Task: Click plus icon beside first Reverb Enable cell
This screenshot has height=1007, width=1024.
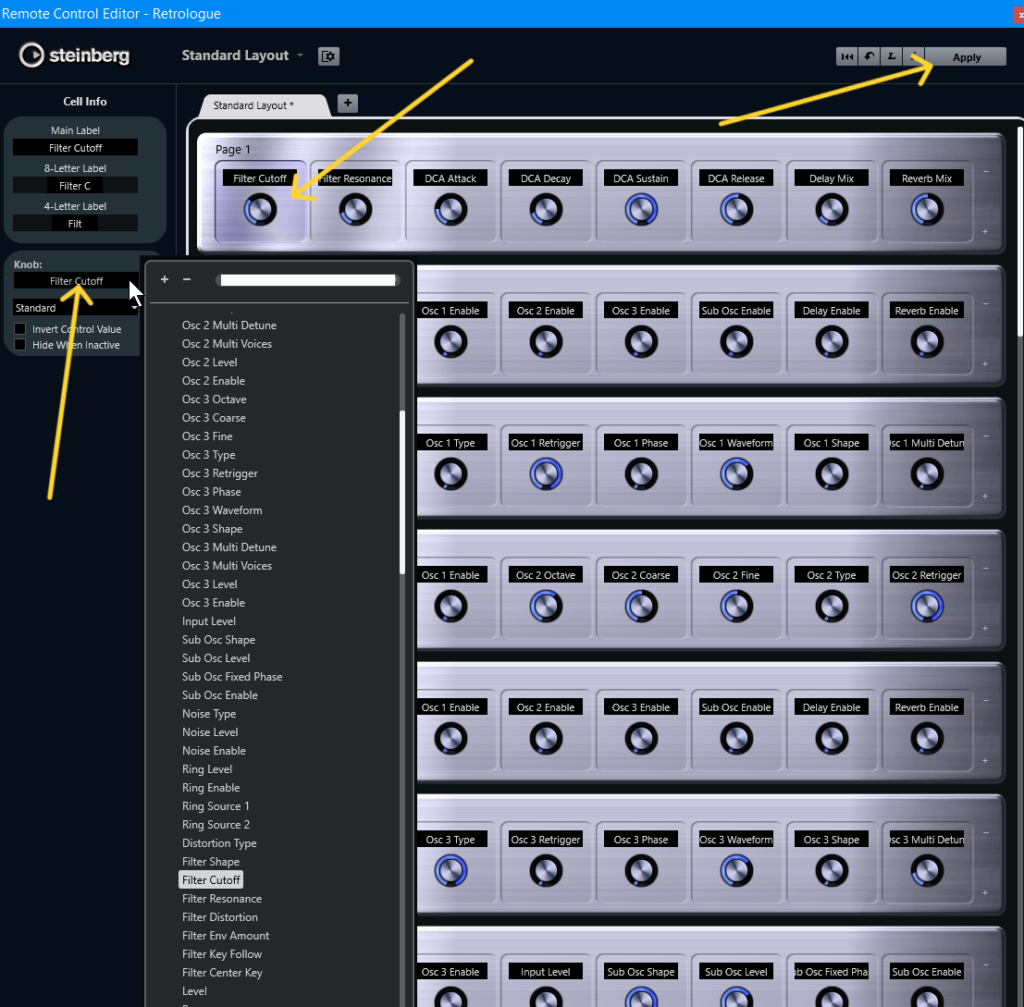Action: pyautogui.click(x=985, y=364)
